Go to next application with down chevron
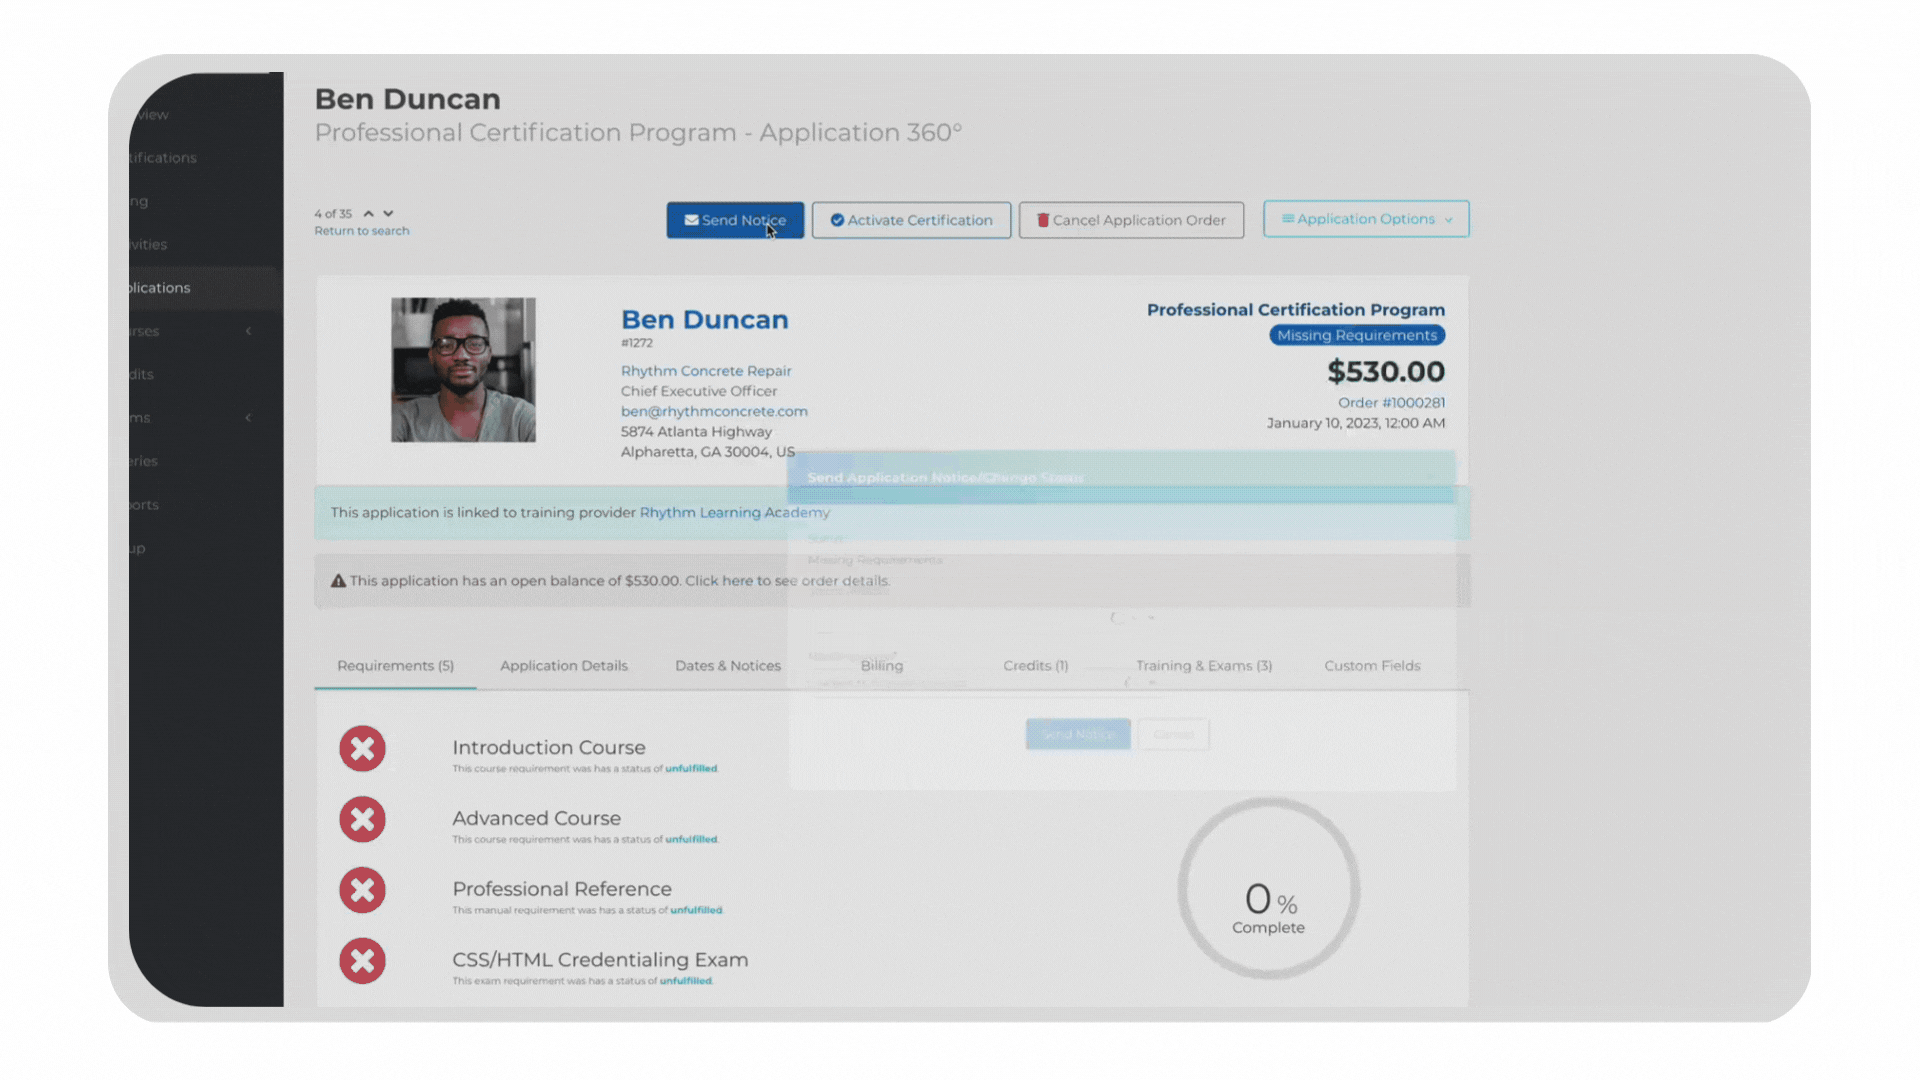 (388, 214)
